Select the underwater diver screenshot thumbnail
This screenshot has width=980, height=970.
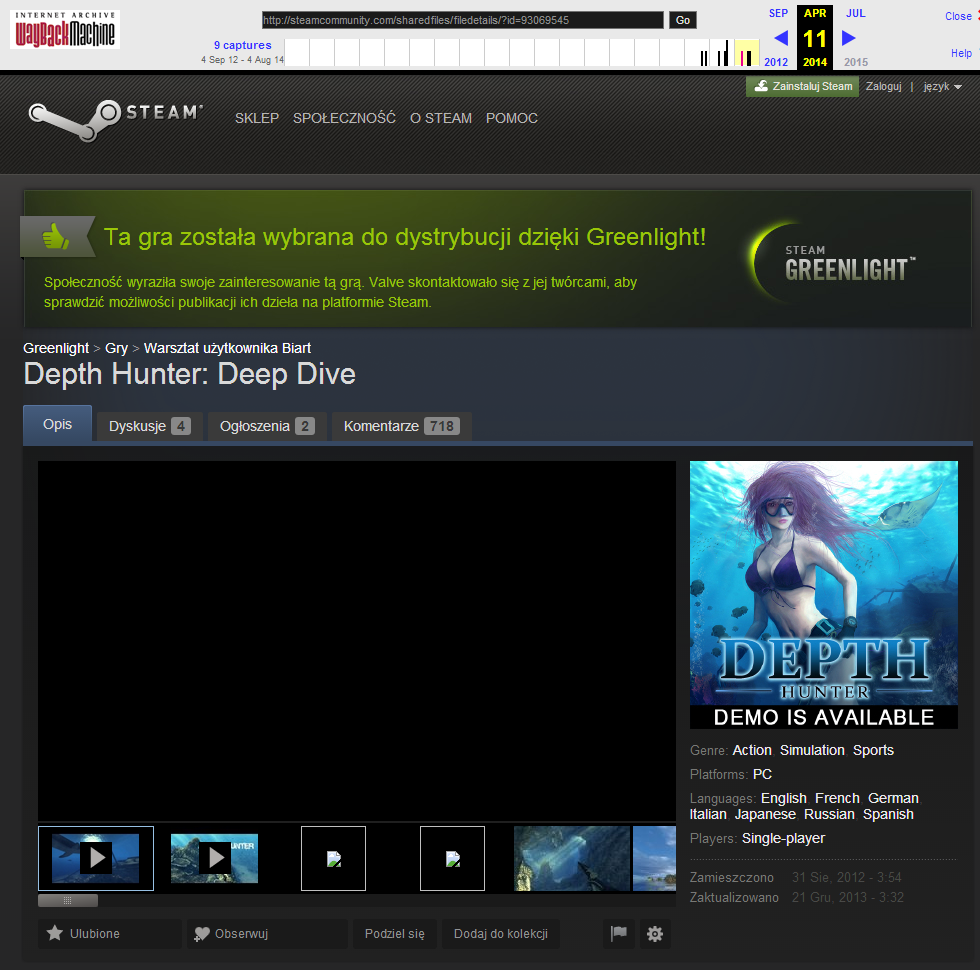pos(571,858)
